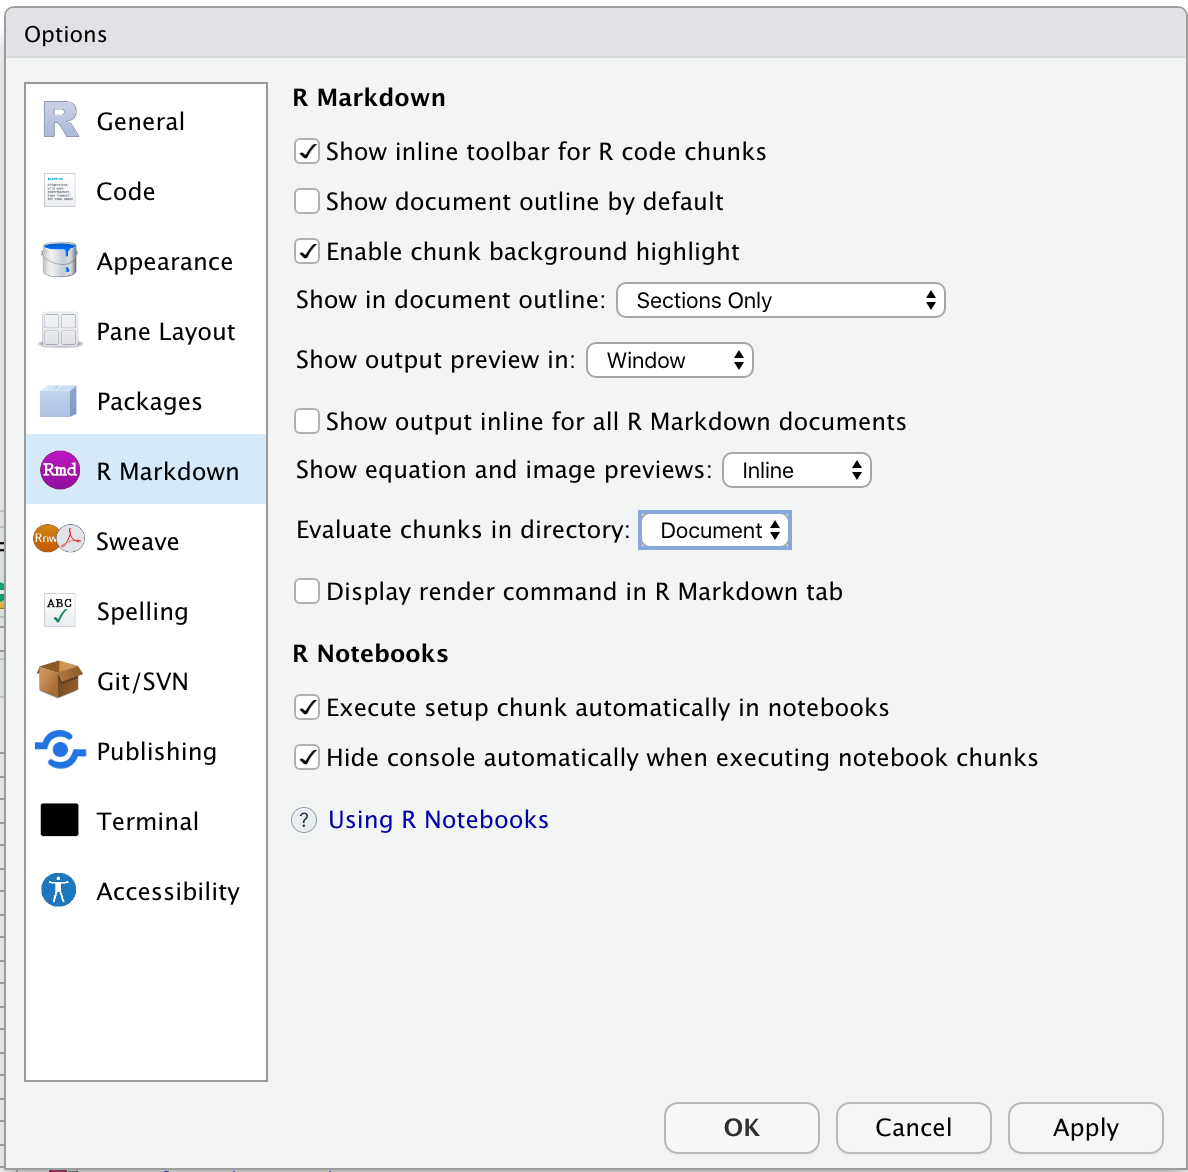Click the Spelling ABC check icon

point(60,611)
